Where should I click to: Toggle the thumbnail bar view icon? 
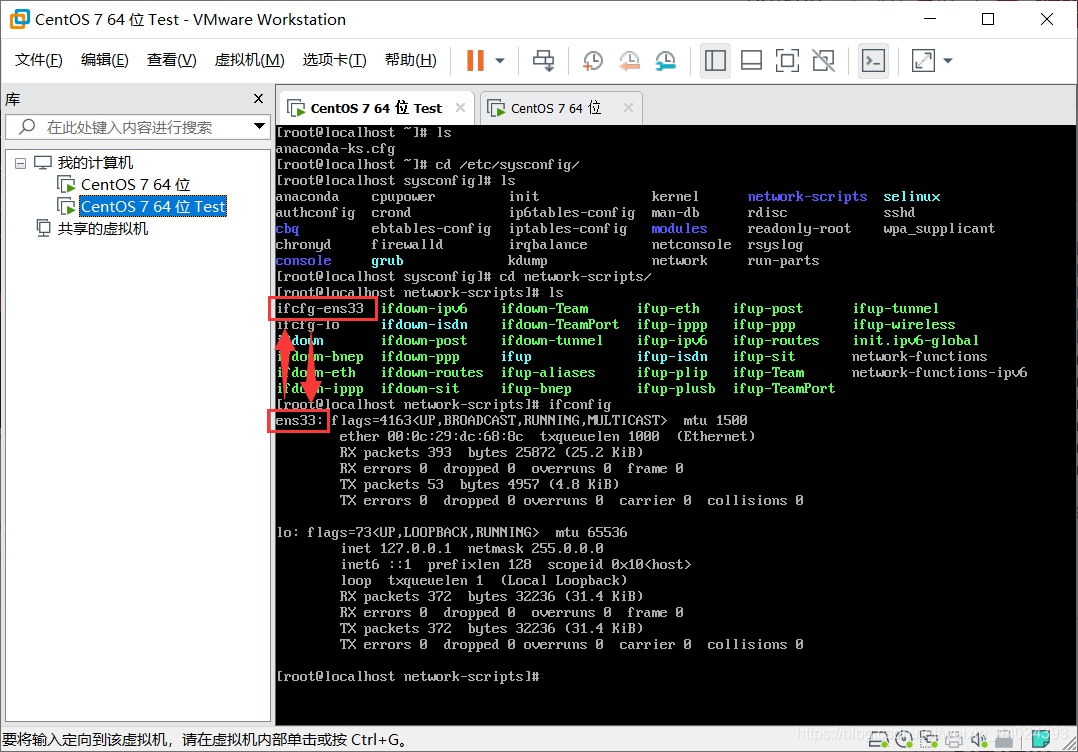point(751,60)
